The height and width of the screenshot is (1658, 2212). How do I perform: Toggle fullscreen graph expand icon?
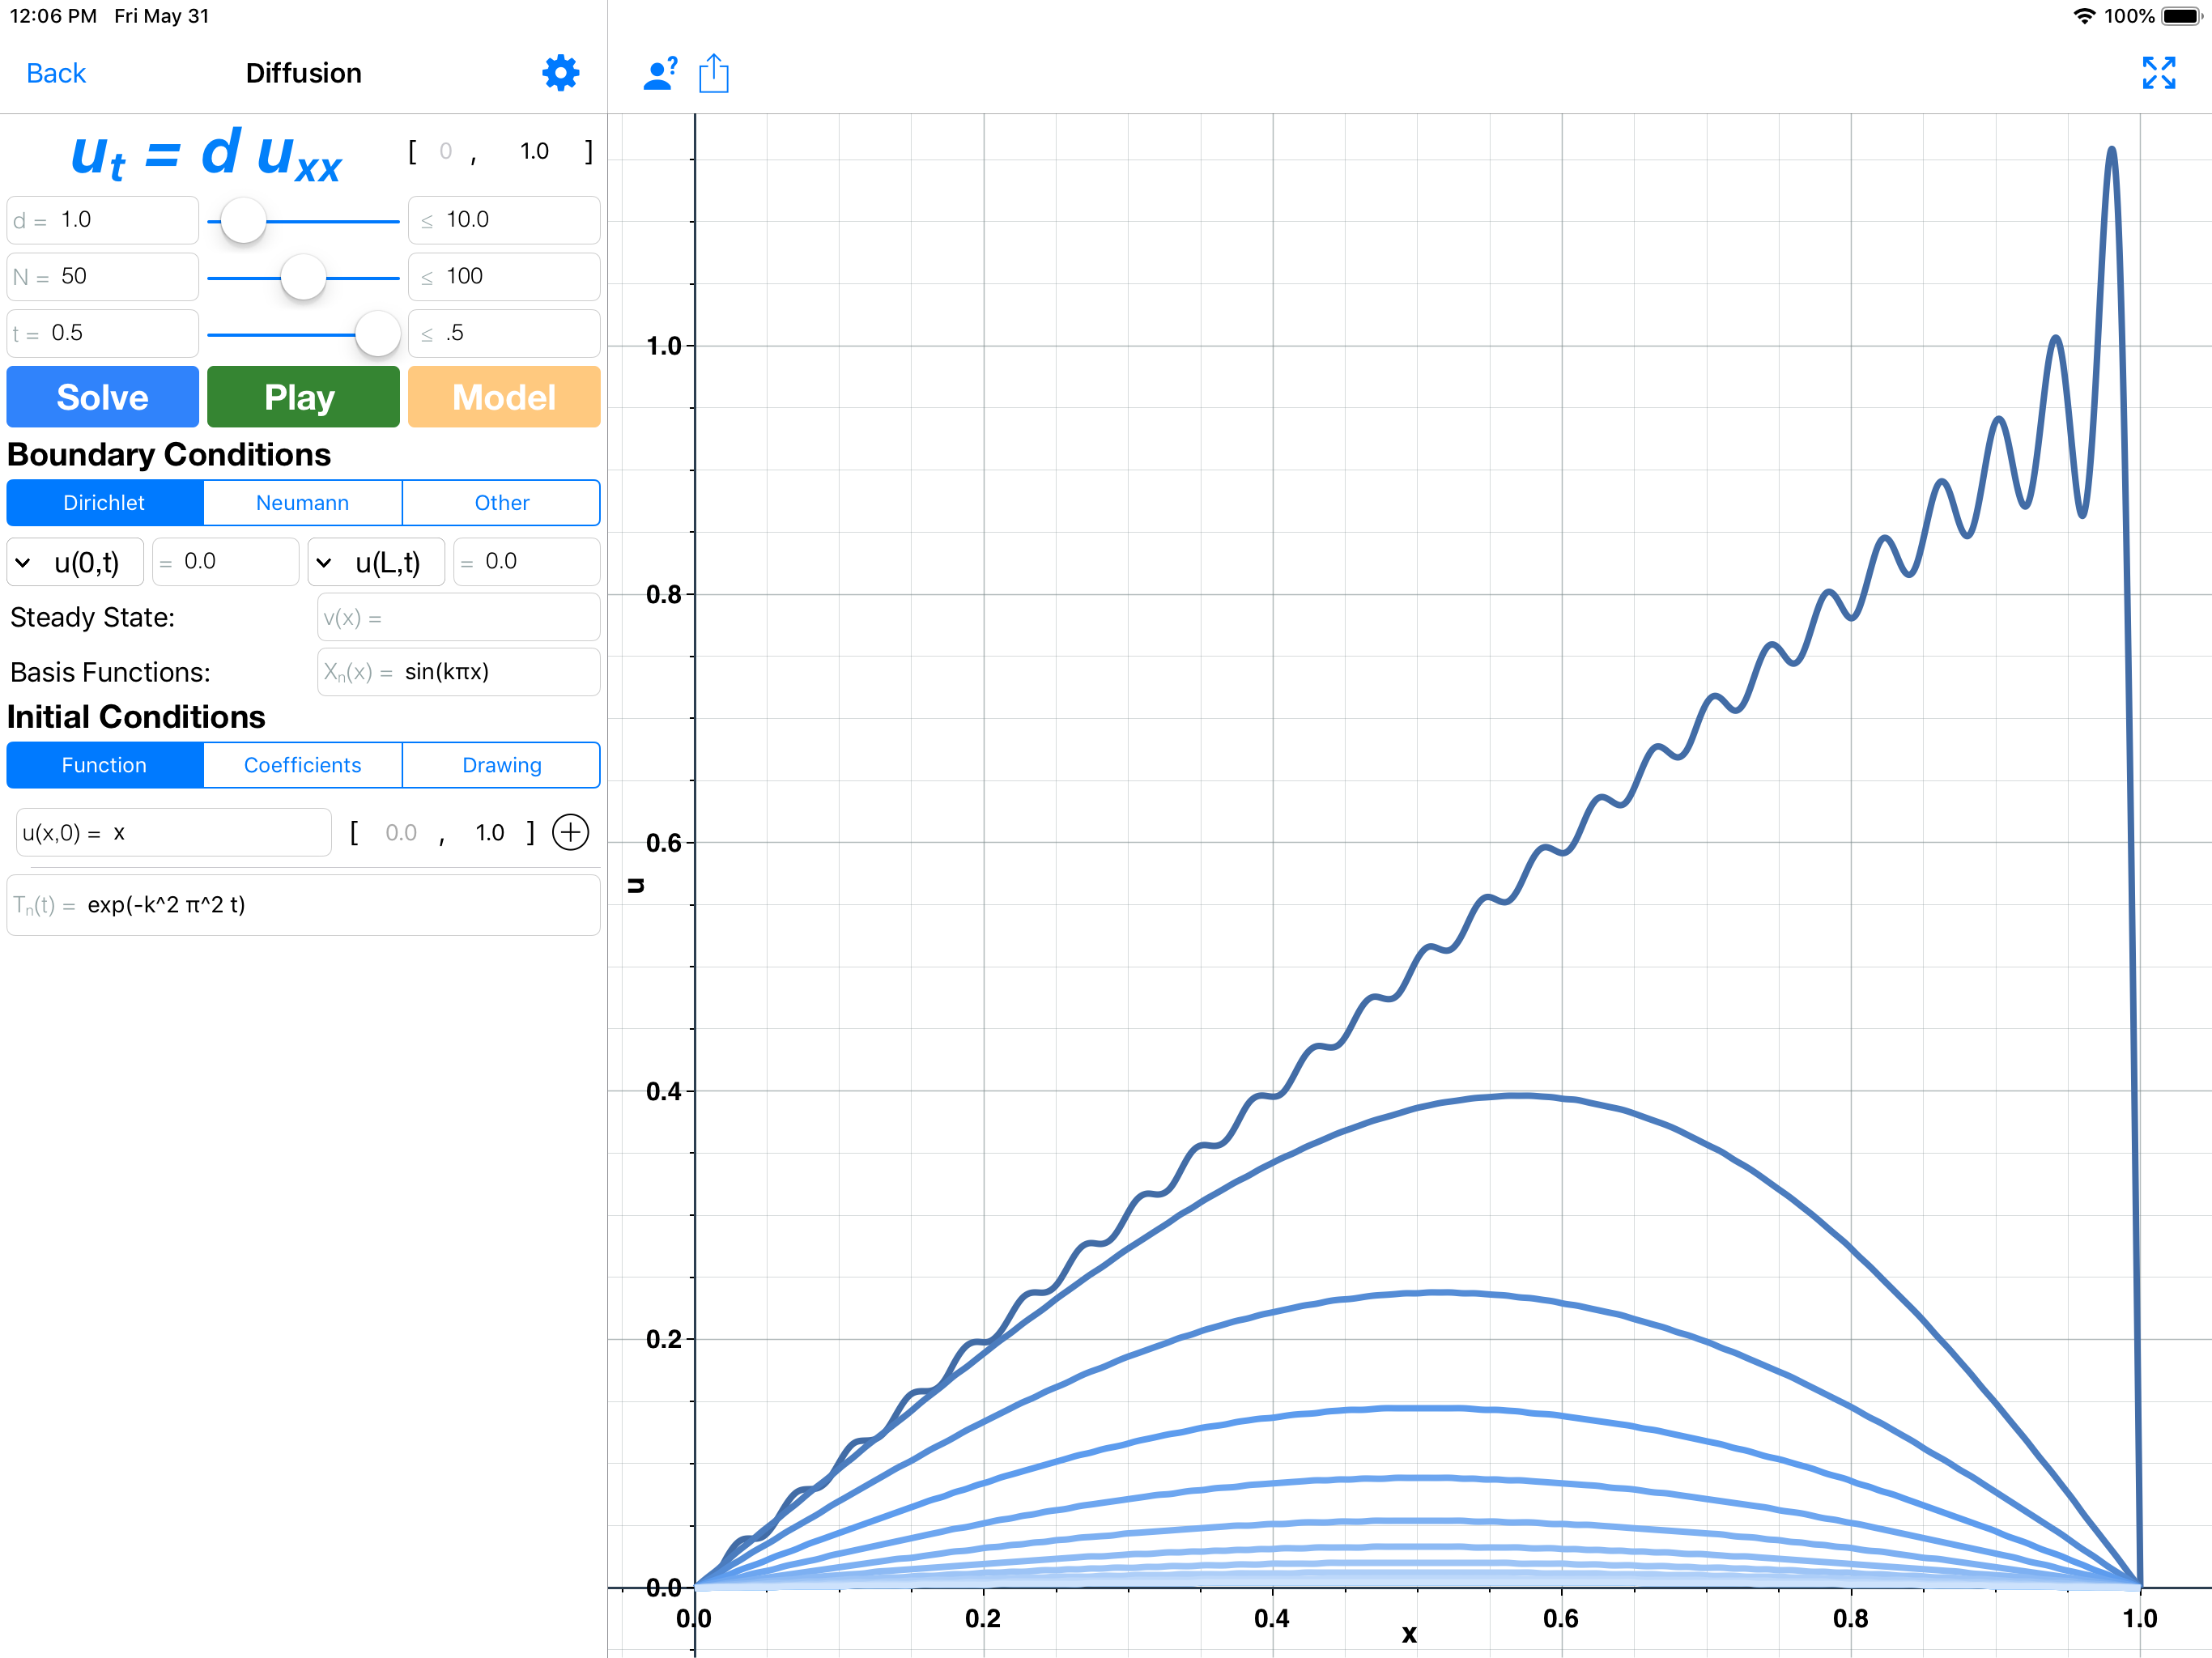(2158, 73)
